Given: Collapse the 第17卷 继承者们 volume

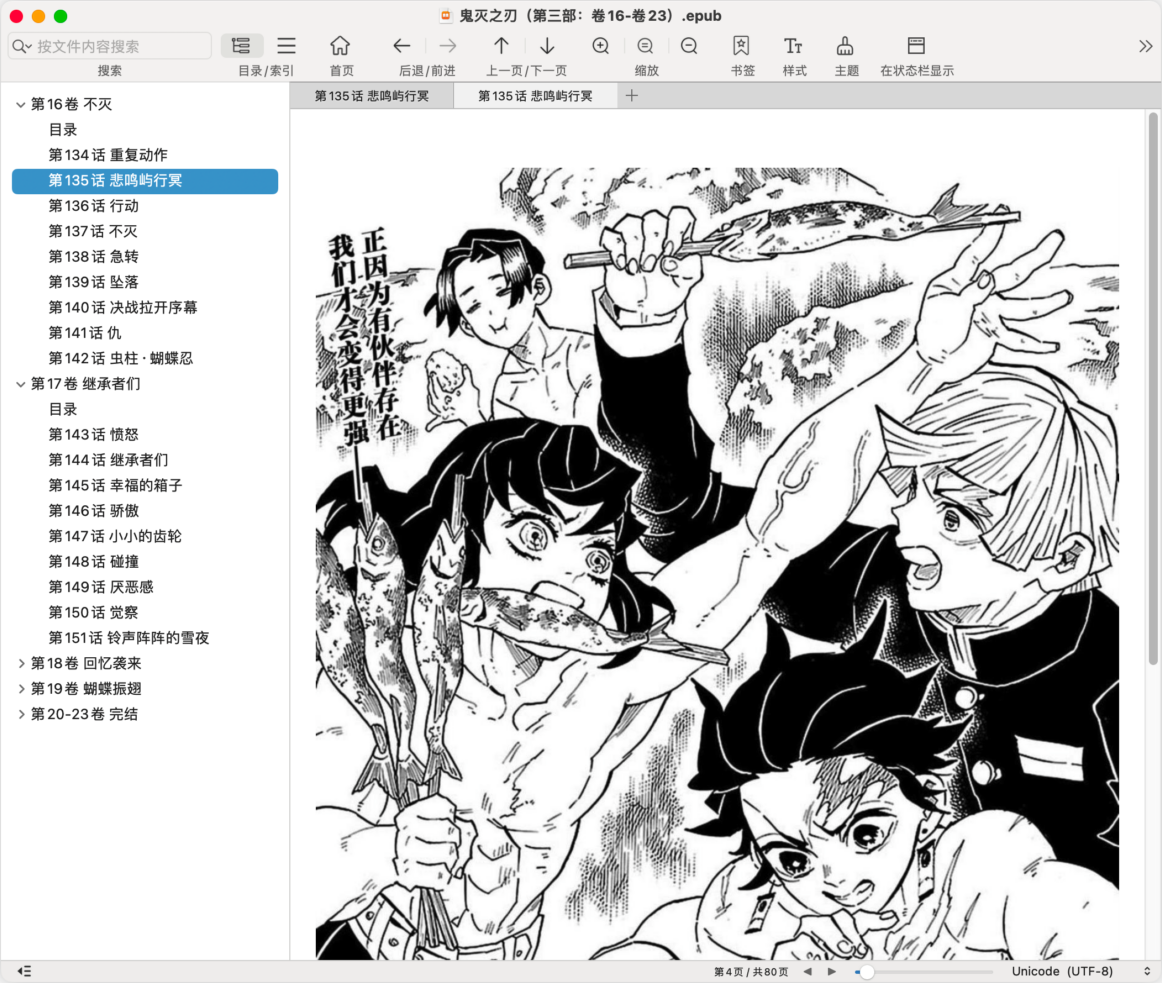Looking at the screenshot, I should pyautogui.click(x=21, y=384).
